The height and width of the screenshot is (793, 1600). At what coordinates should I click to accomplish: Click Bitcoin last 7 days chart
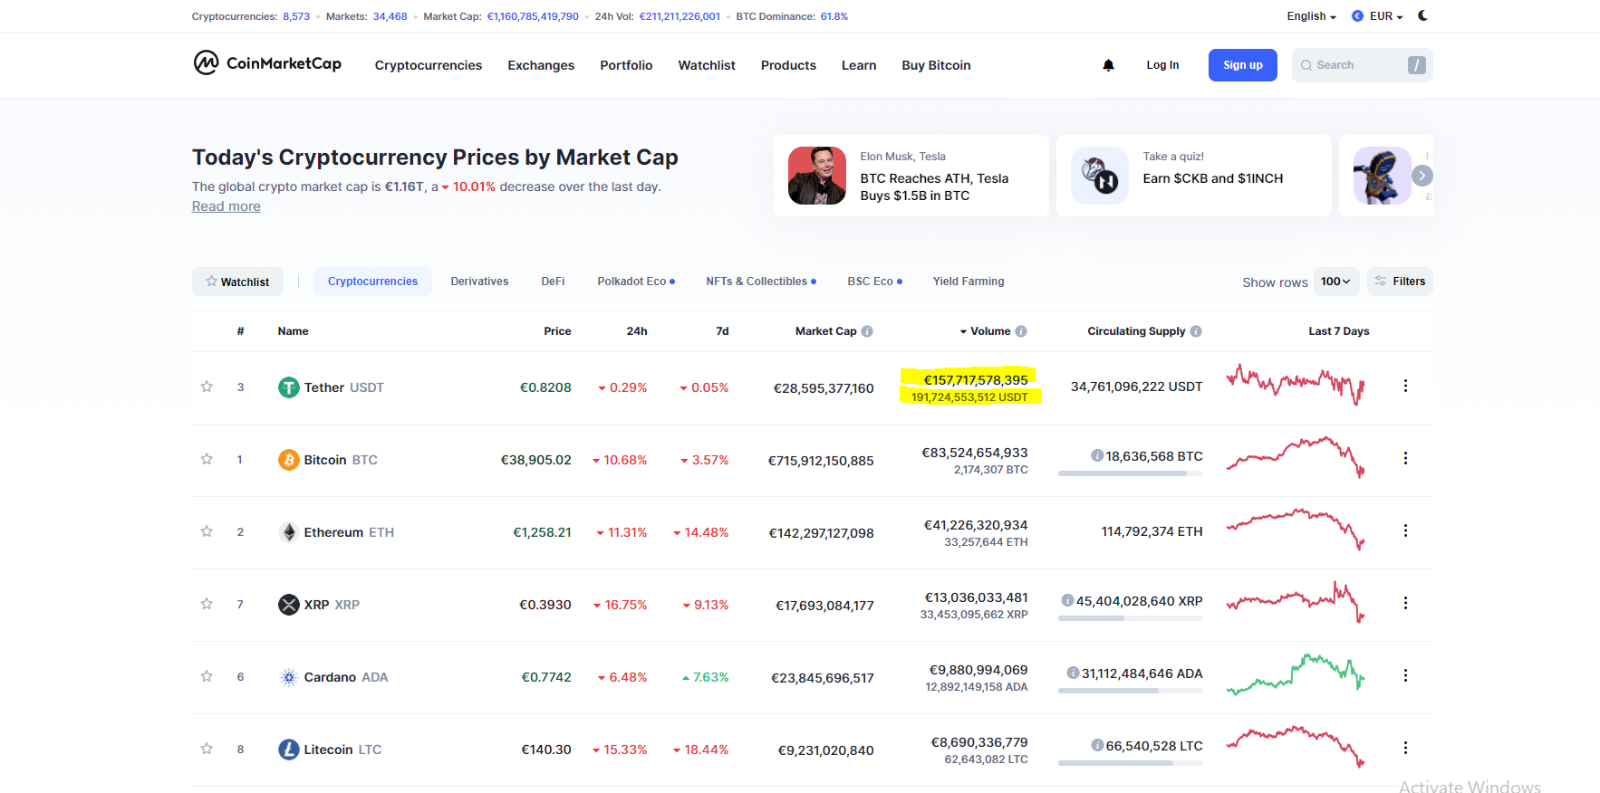point(1296,457)
